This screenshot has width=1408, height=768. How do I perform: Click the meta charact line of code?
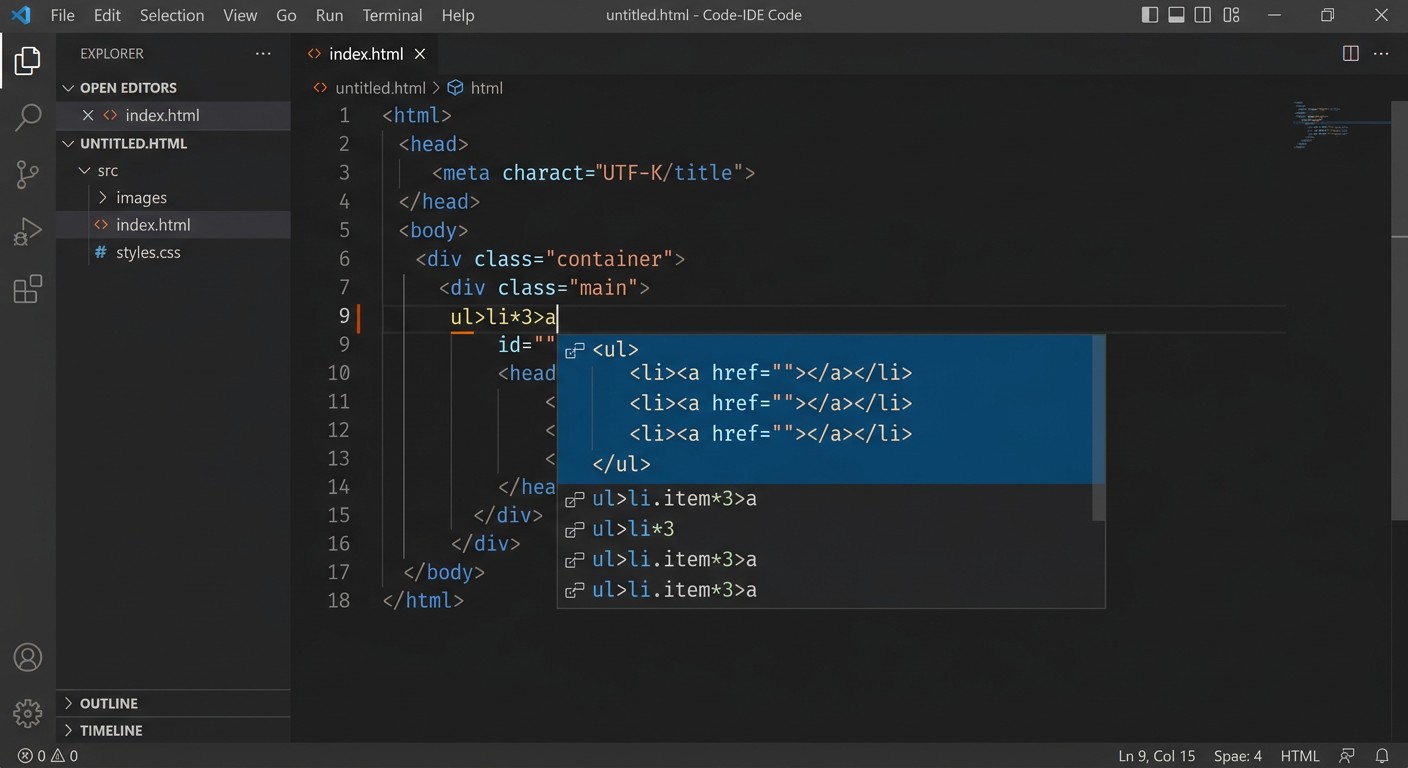[593, 173]
